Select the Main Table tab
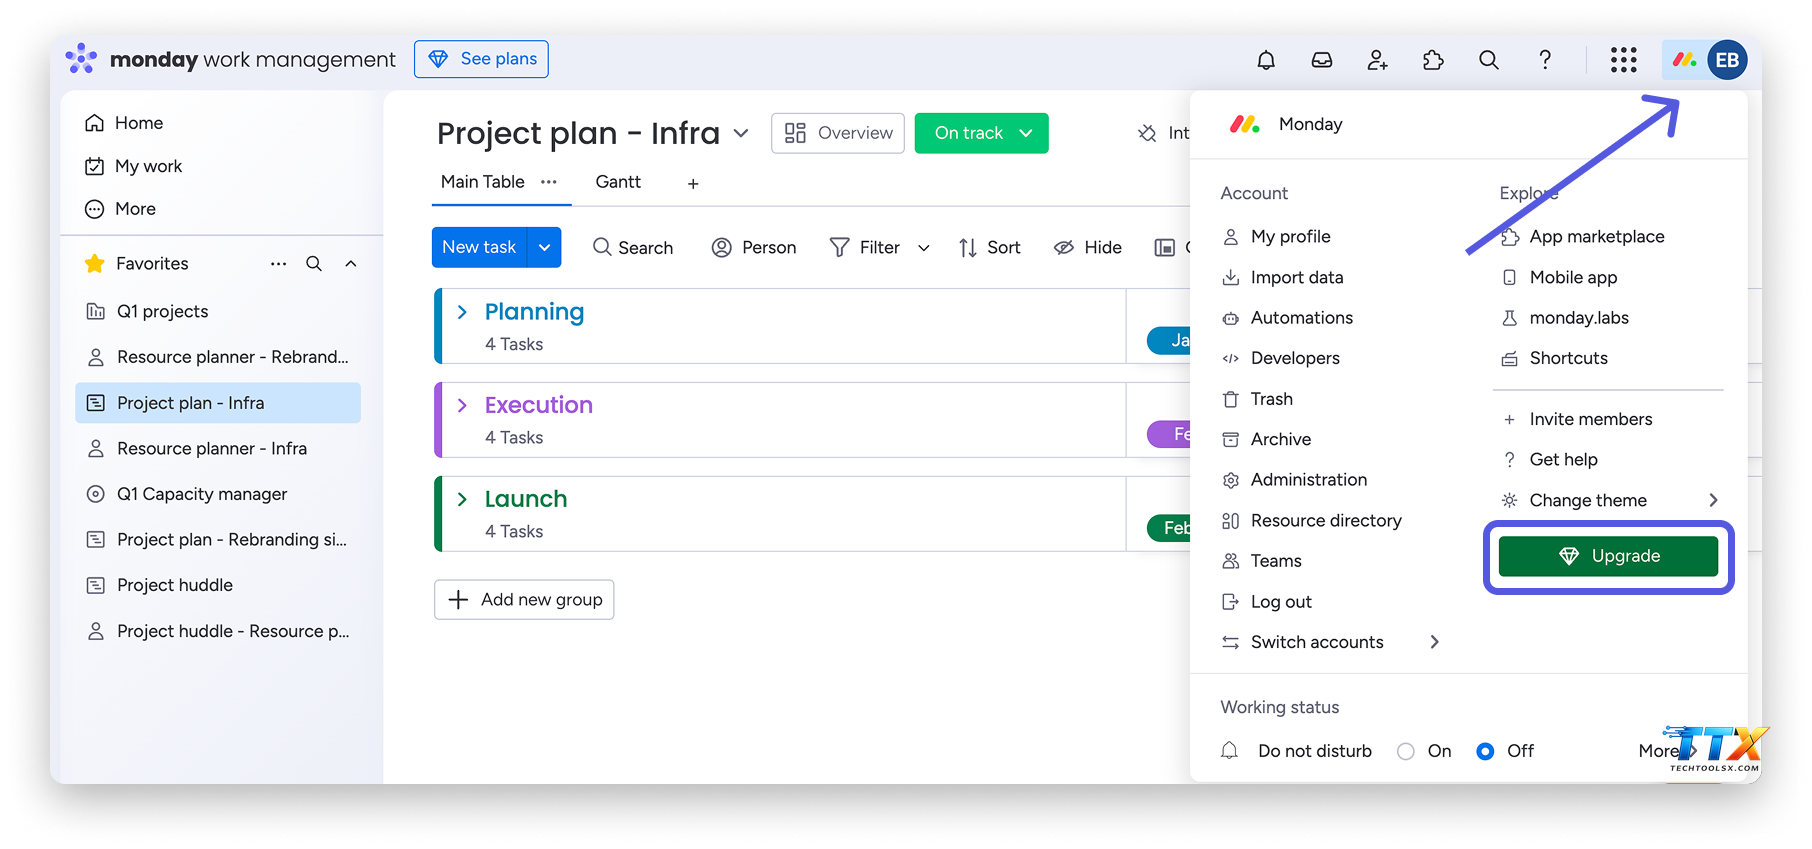 [483, 182]
